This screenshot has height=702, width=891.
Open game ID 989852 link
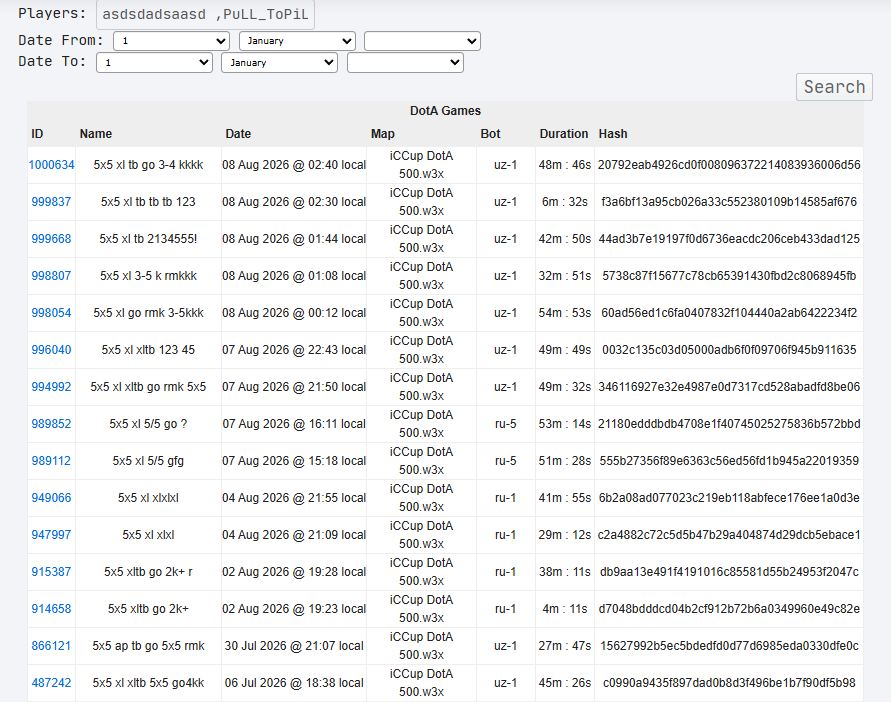tap(51, 423)
